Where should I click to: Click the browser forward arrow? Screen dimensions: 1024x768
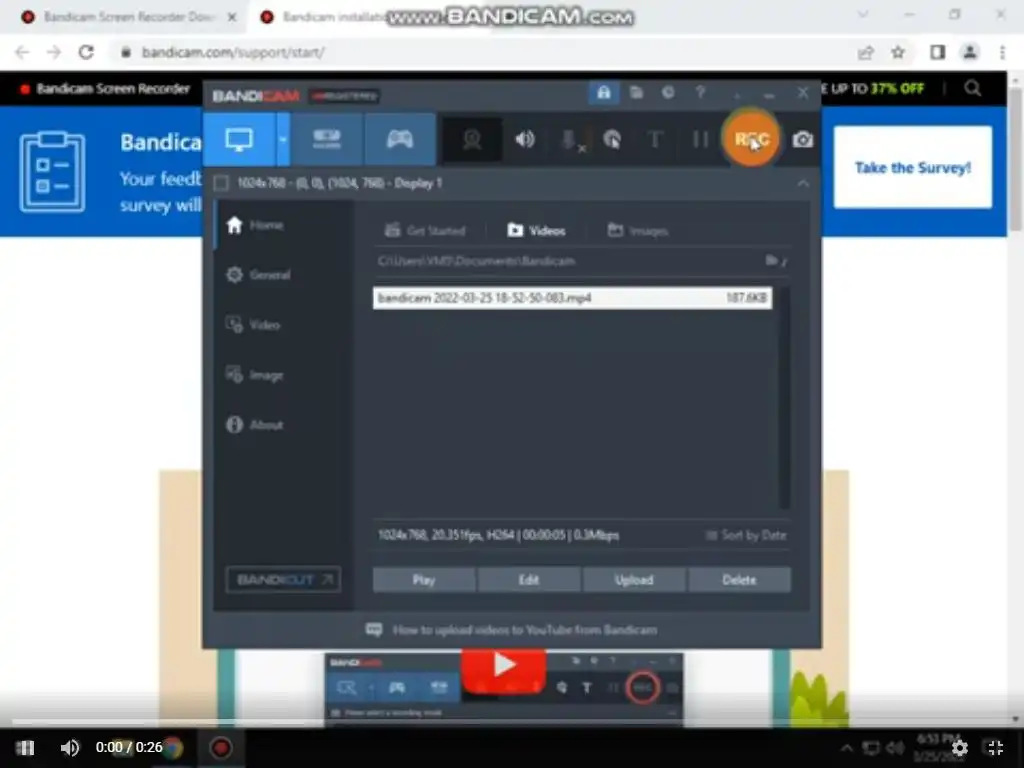coord(54,52)
